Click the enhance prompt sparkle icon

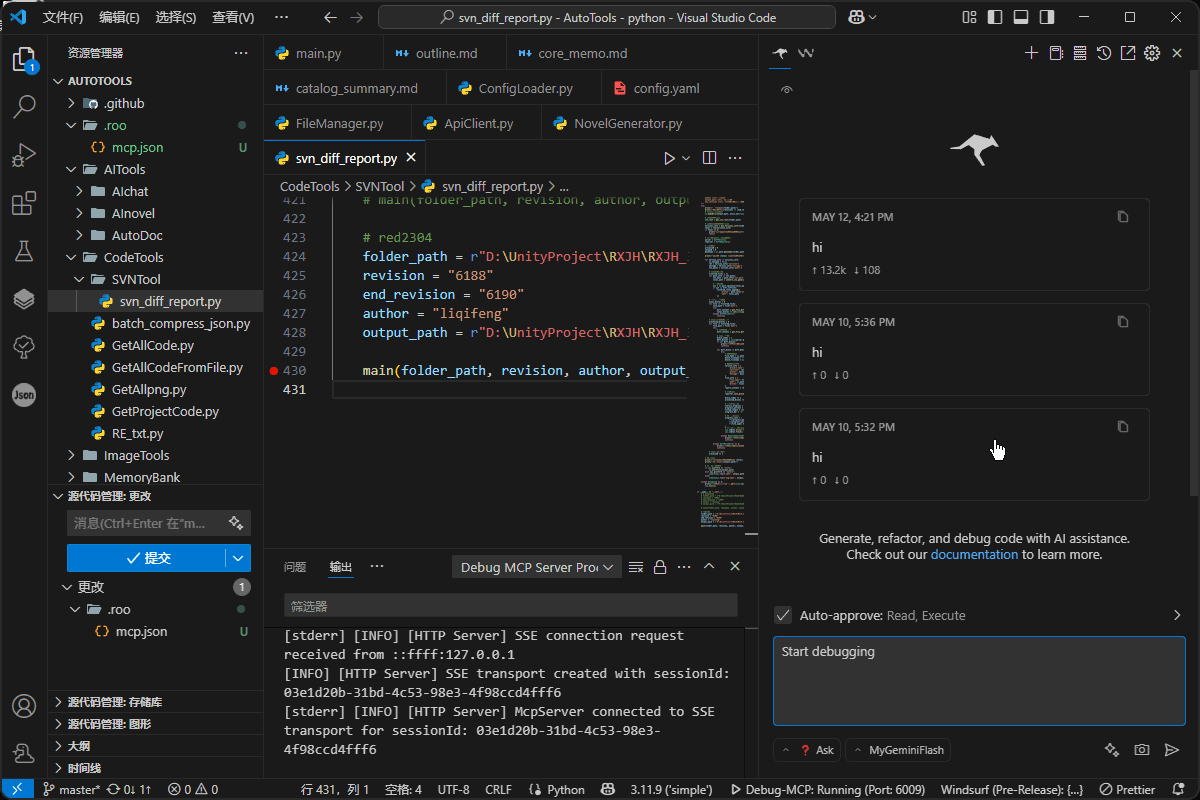(x=1111, y=750)
